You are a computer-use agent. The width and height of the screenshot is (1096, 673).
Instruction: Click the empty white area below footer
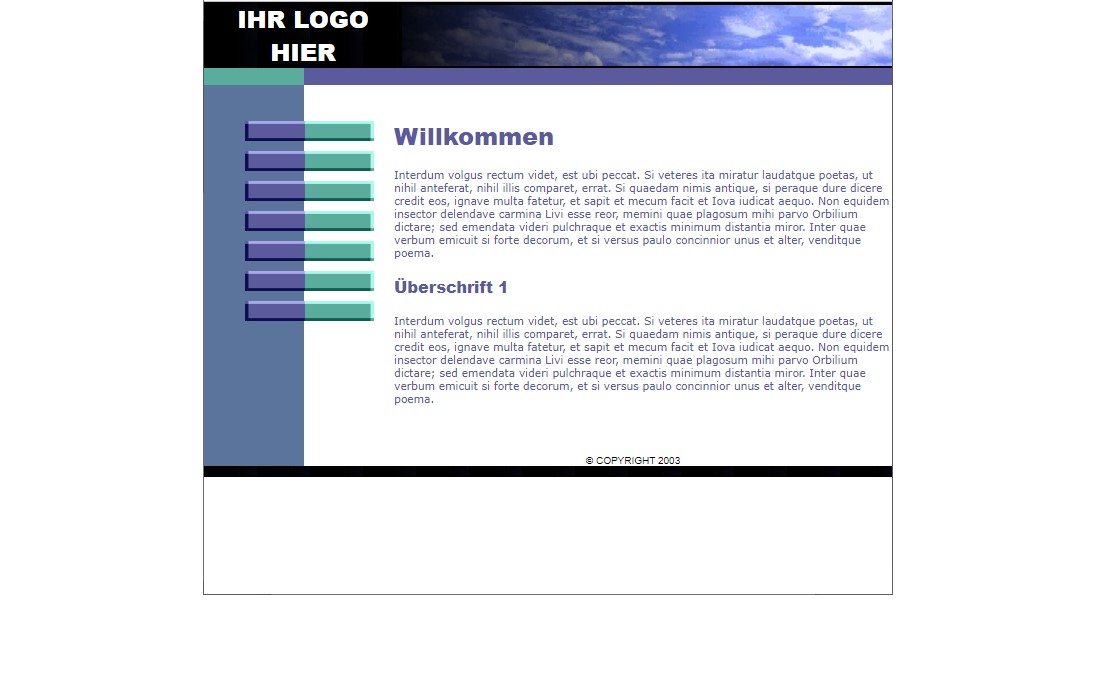coord(547,535)
